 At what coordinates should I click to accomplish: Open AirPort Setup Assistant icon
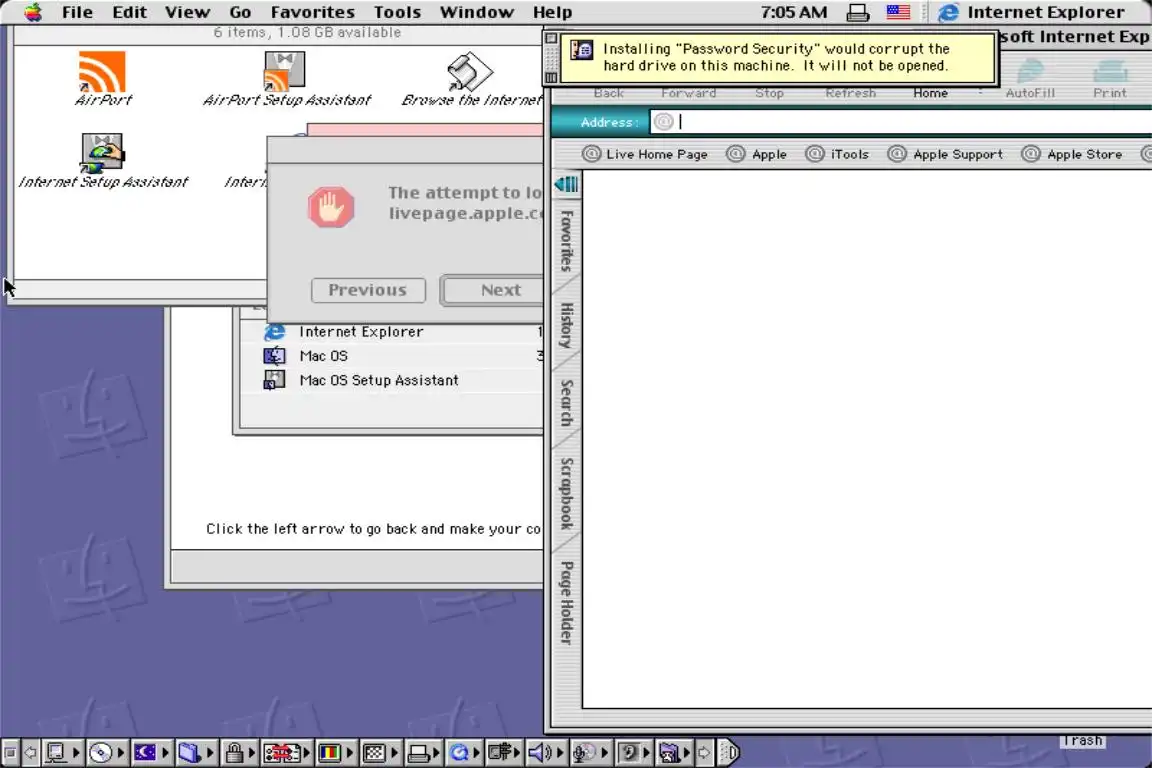(284, 71)
